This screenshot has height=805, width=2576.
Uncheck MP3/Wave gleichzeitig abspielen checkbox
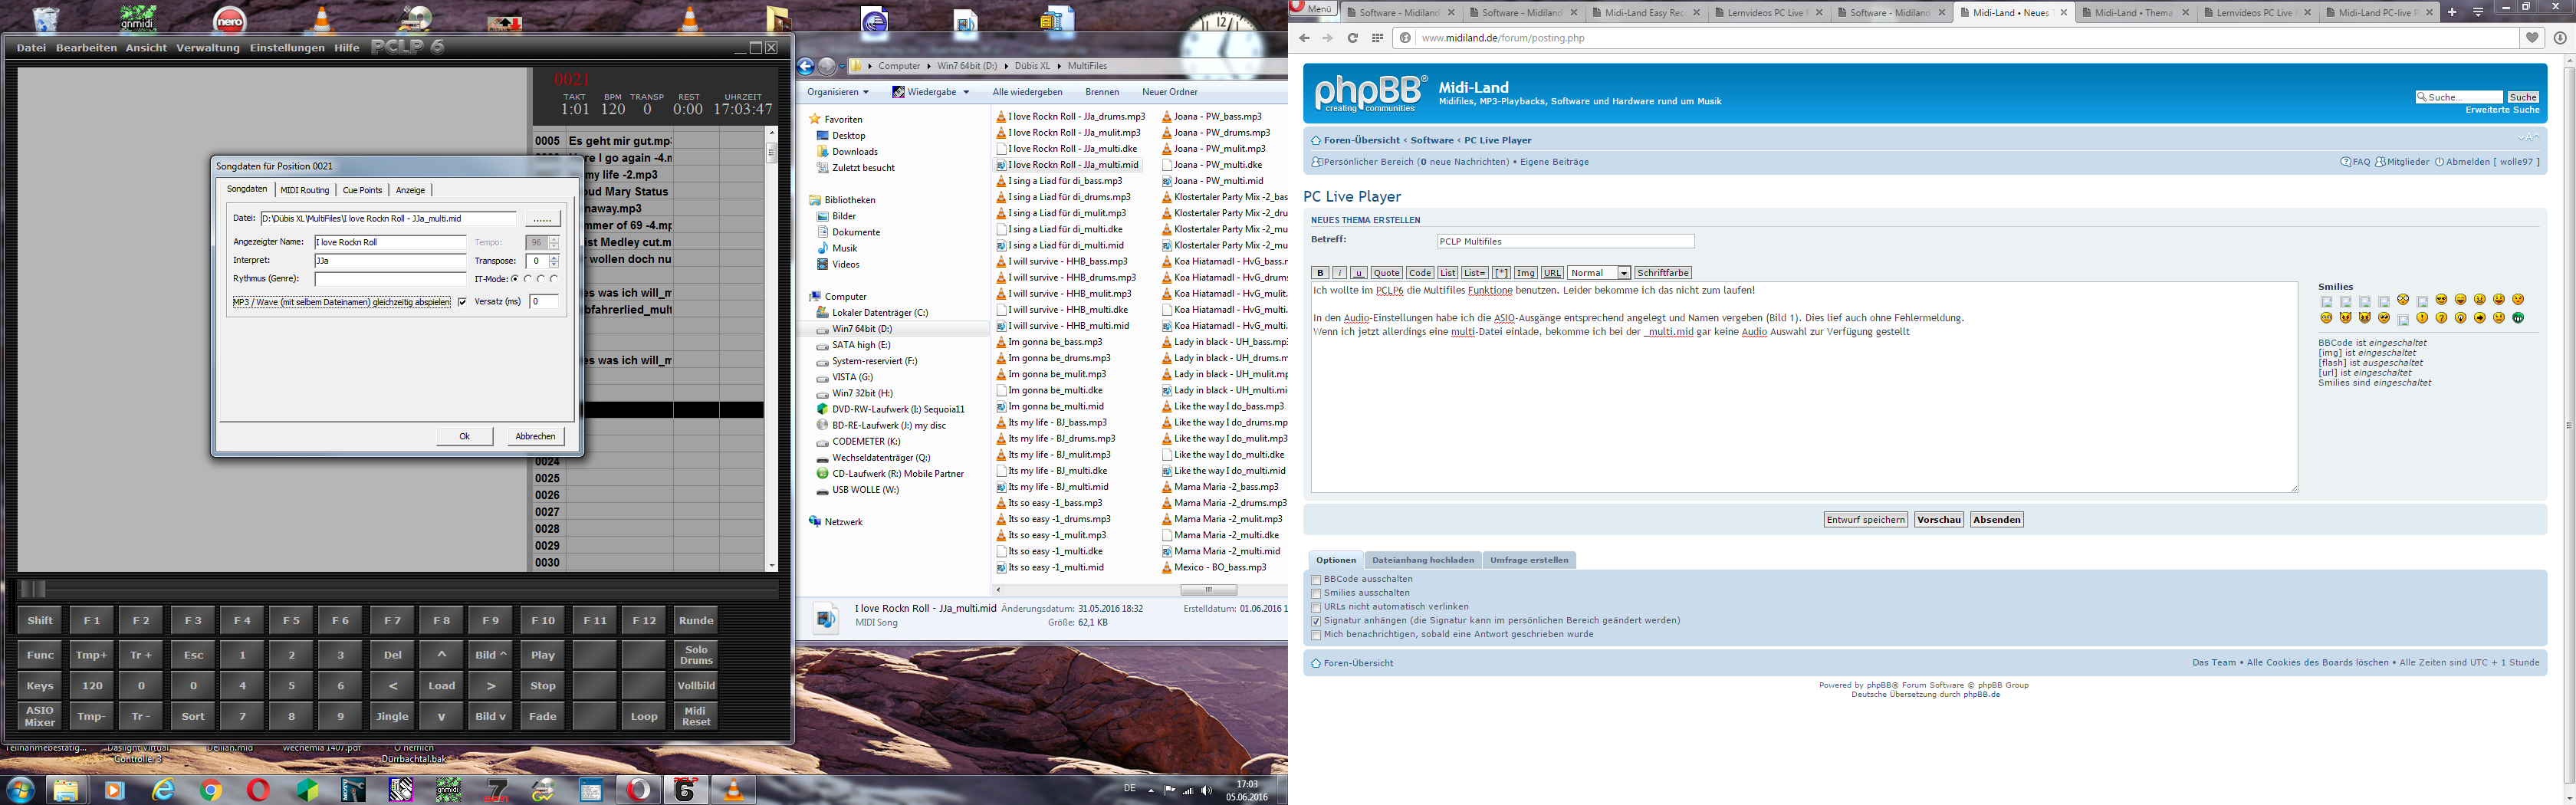click(x=462, y=302)
